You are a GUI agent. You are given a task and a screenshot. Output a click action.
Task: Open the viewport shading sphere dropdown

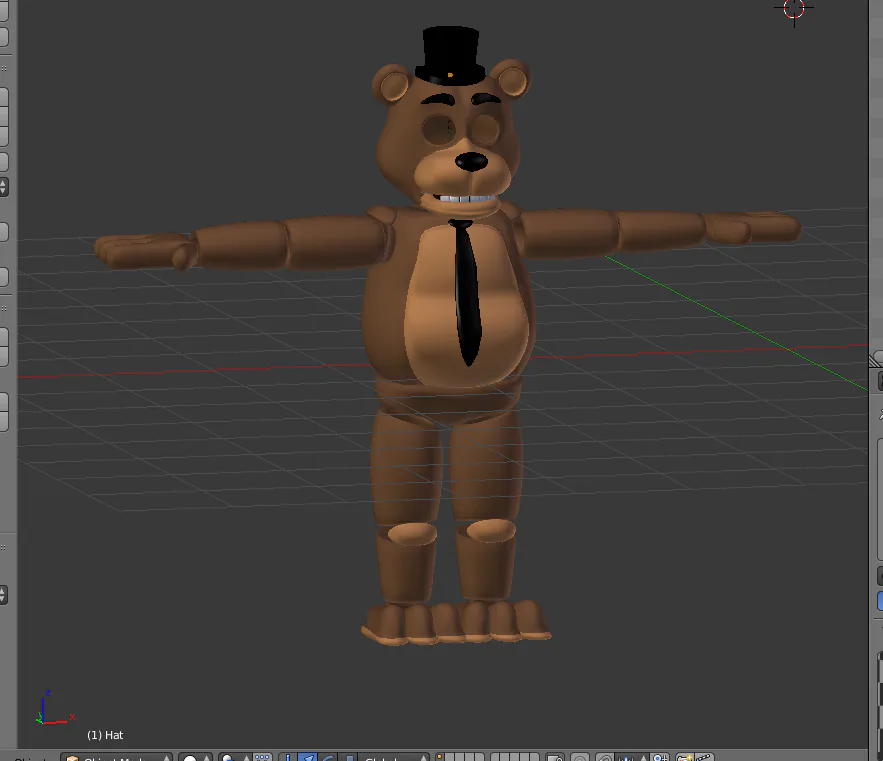(x=196, y=758)
